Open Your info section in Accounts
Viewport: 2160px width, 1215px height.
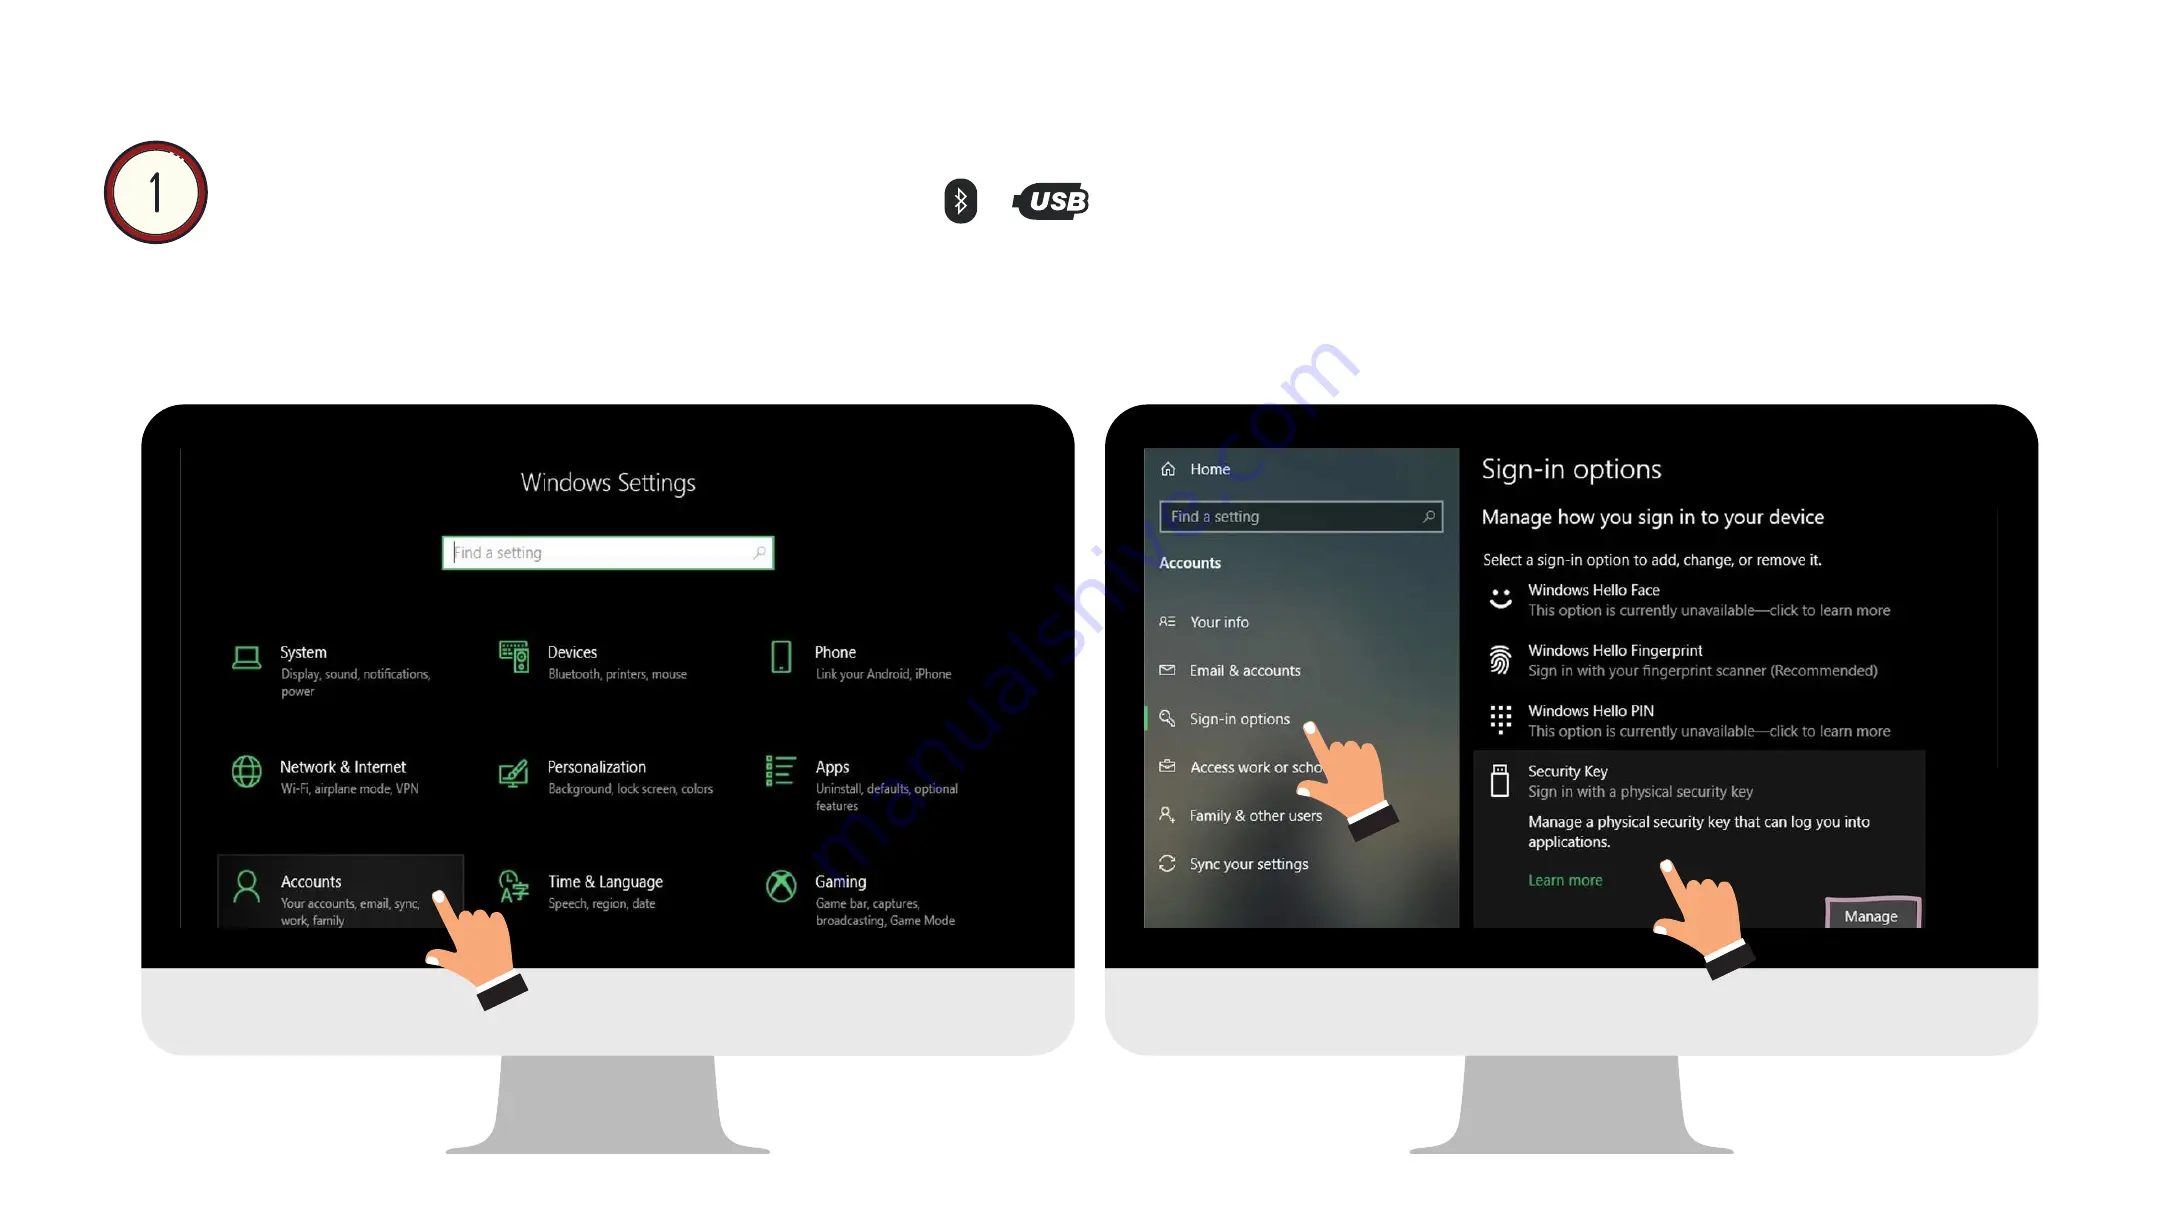[x=1218, y=622]
